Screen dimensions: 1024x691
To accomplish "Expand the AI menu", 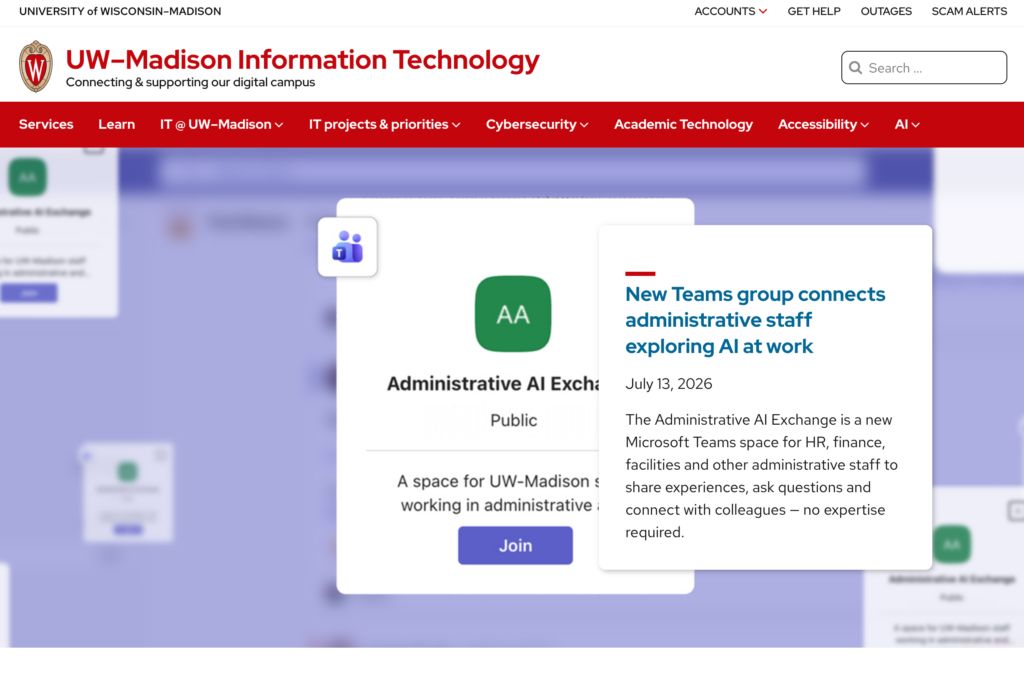I will click(x=906, y=124).
